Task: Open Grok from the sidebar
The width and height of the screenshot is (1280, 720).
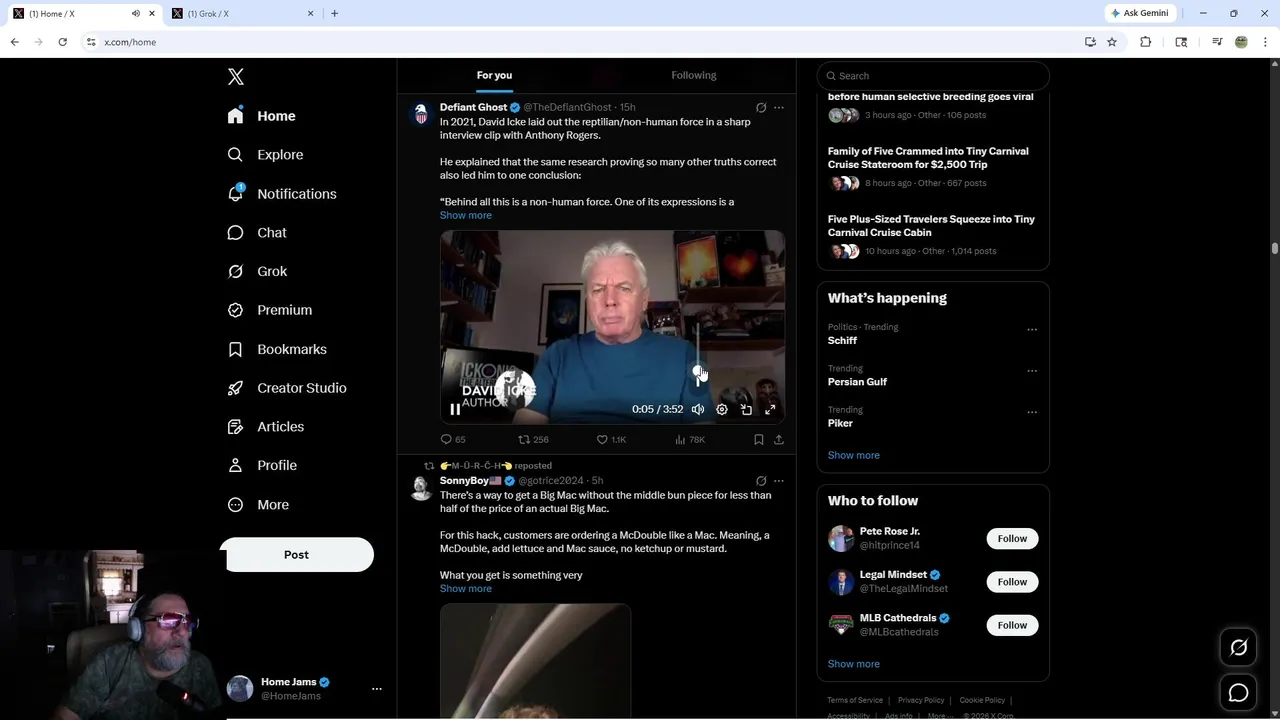Action: point(257,271)
